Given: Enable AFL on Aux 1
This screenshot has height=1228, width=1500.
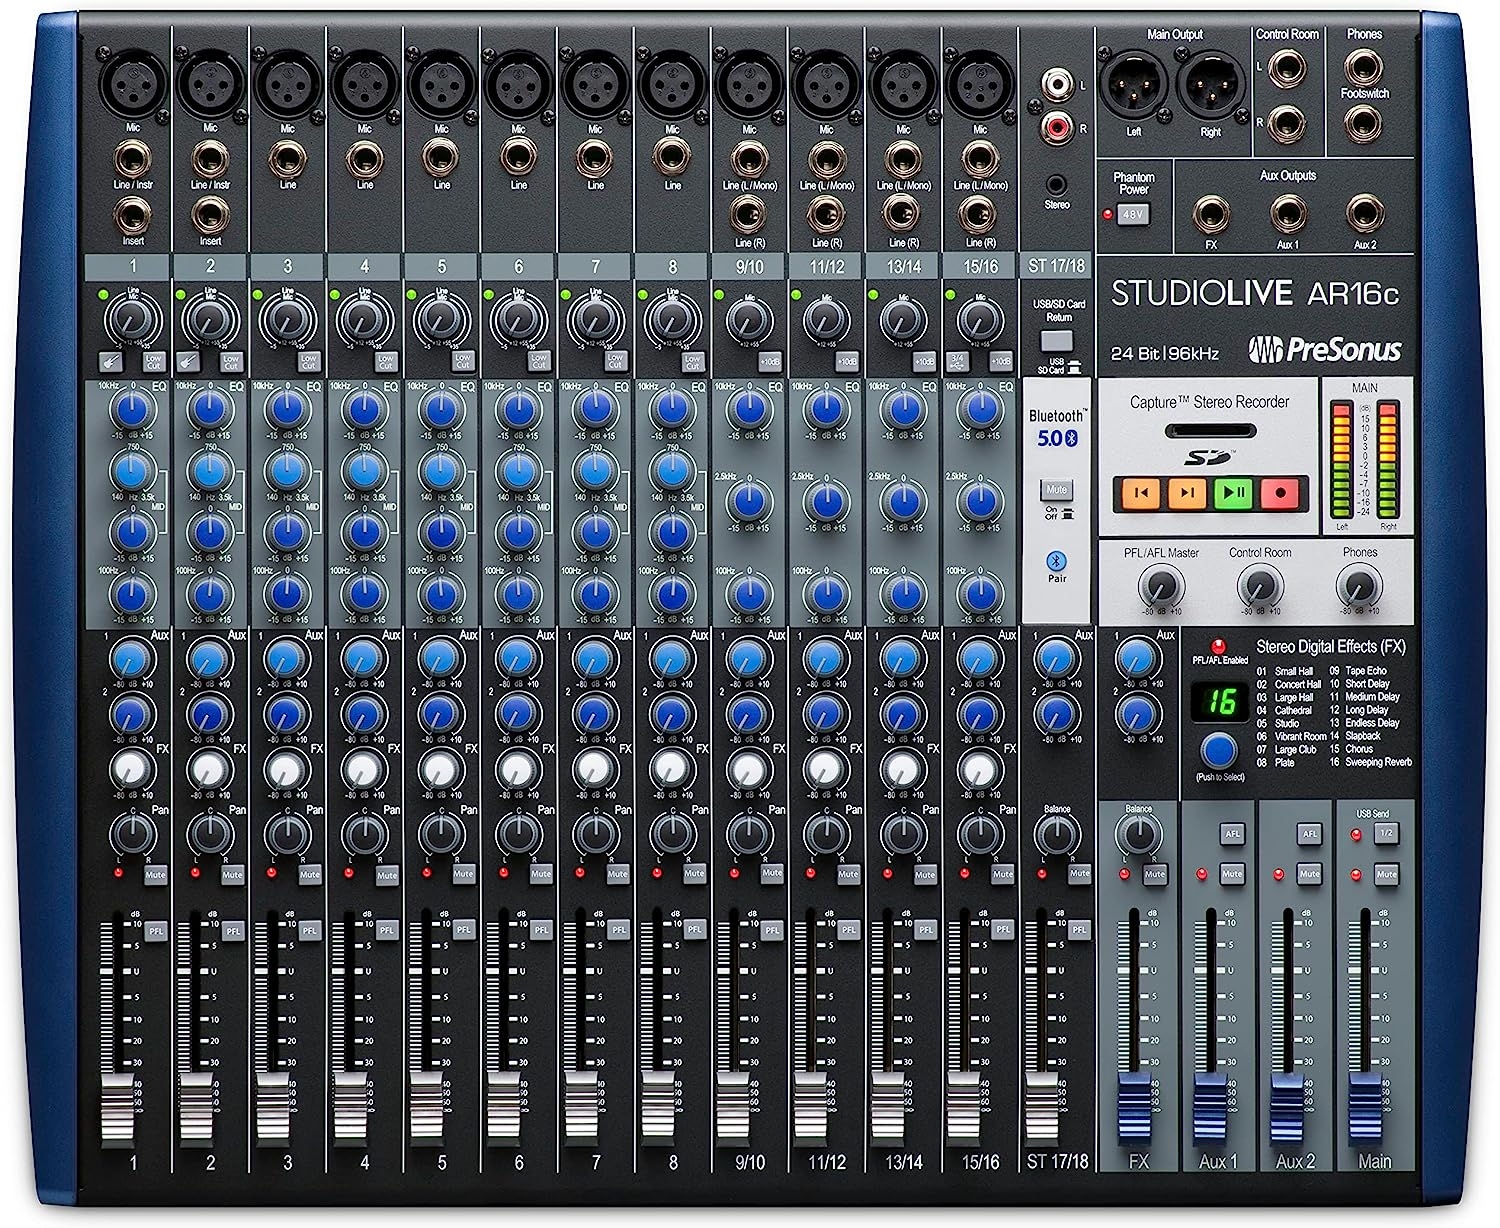Looking at the screenshot, I should [1232, 833].
